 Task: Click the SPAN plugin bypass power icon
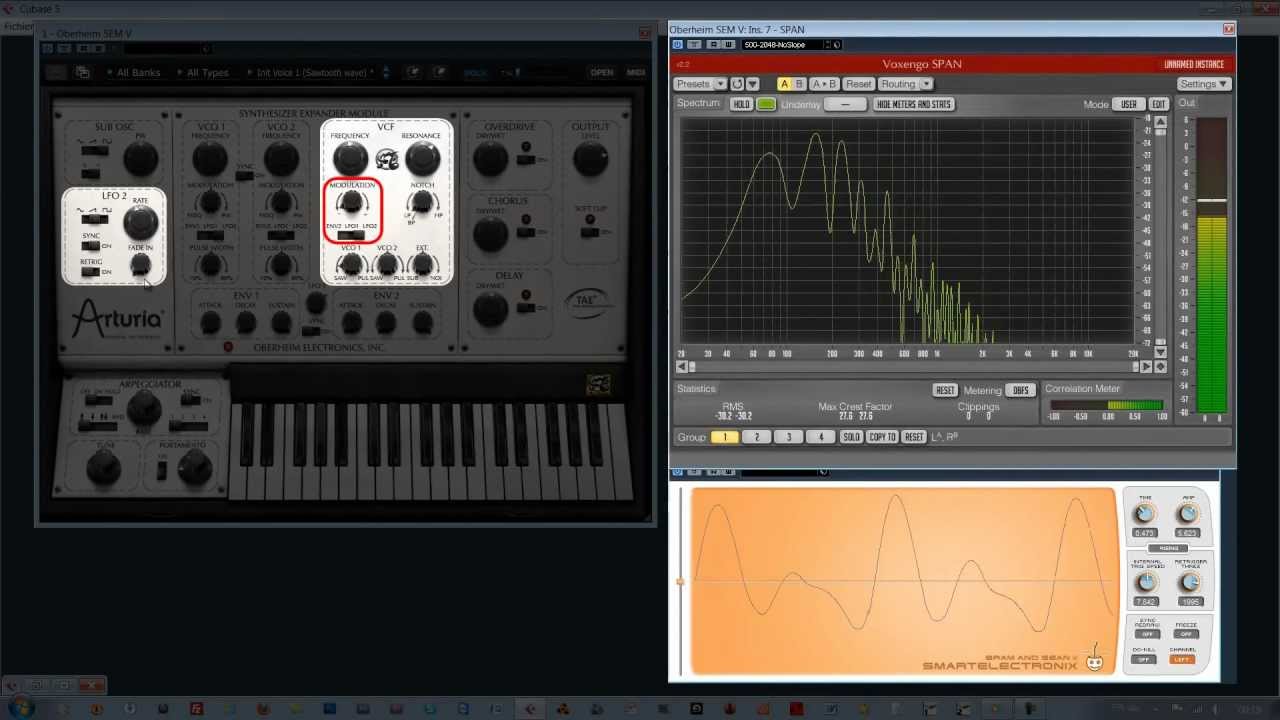coord(678,44)
